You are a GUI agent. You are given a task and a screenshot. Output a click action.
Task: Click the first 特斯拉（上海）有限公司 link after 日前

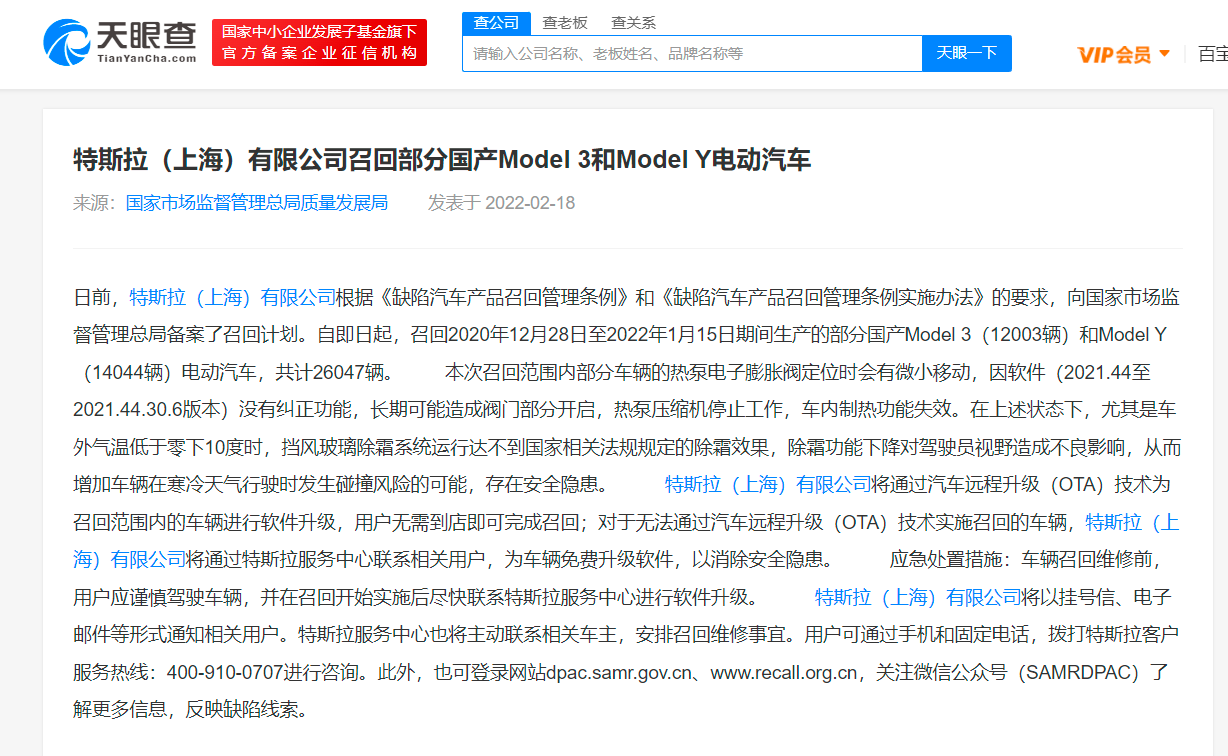[232, 297]
